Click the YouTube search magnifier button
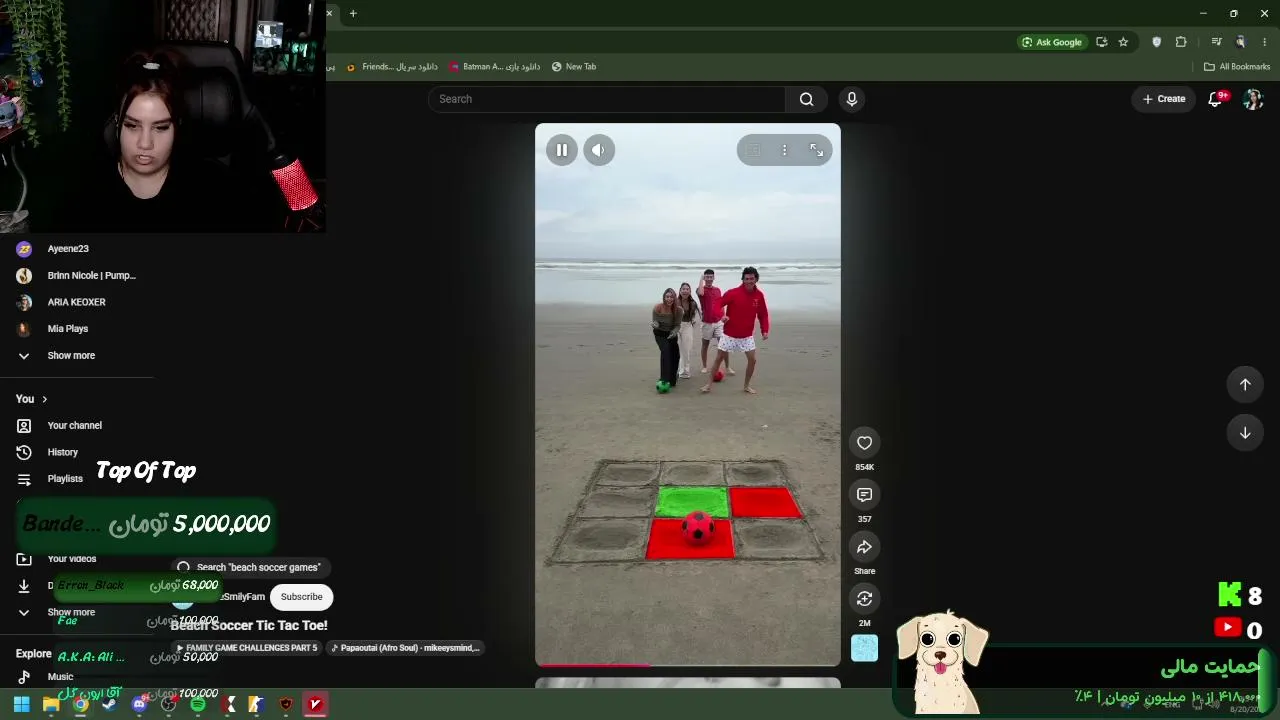 (807, 99)
